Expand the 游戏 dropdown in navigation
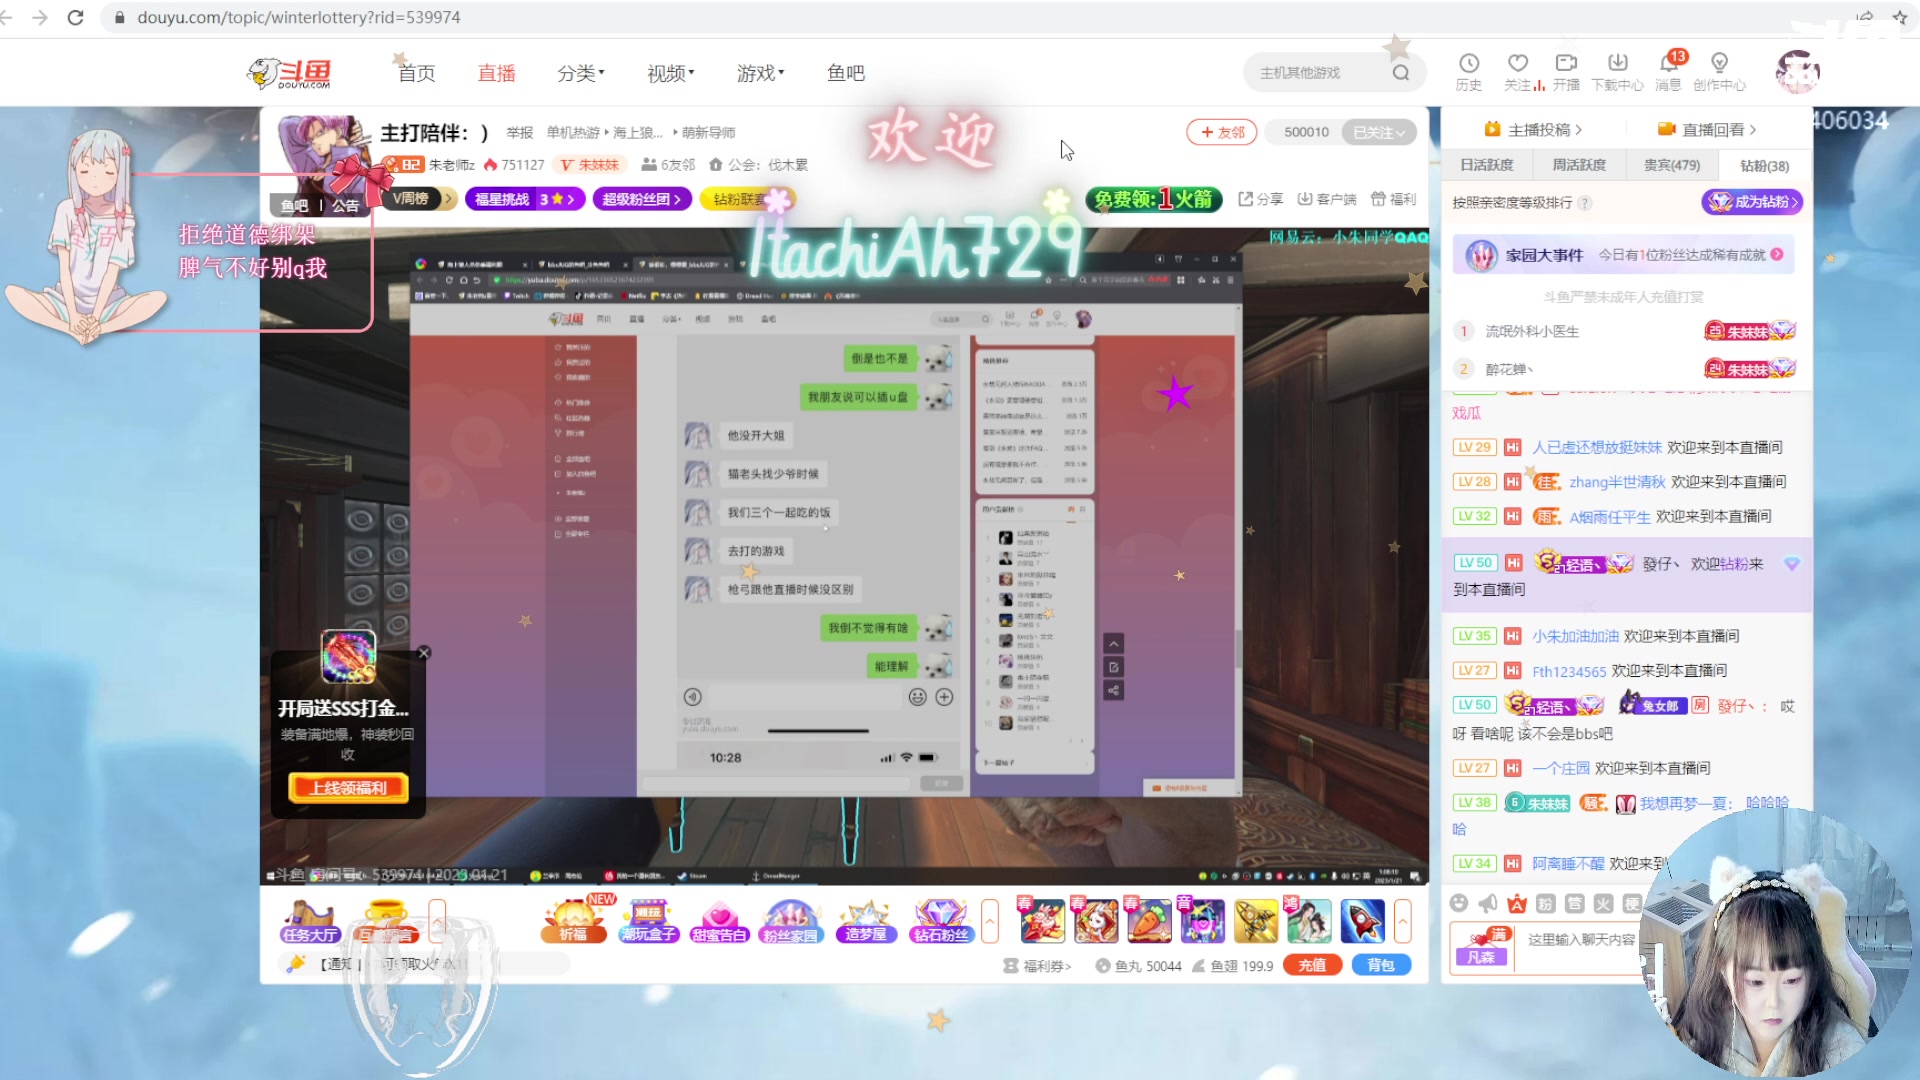This screenshot has width=1920, height=1080. pyautogui.click(x=760, y=73)
